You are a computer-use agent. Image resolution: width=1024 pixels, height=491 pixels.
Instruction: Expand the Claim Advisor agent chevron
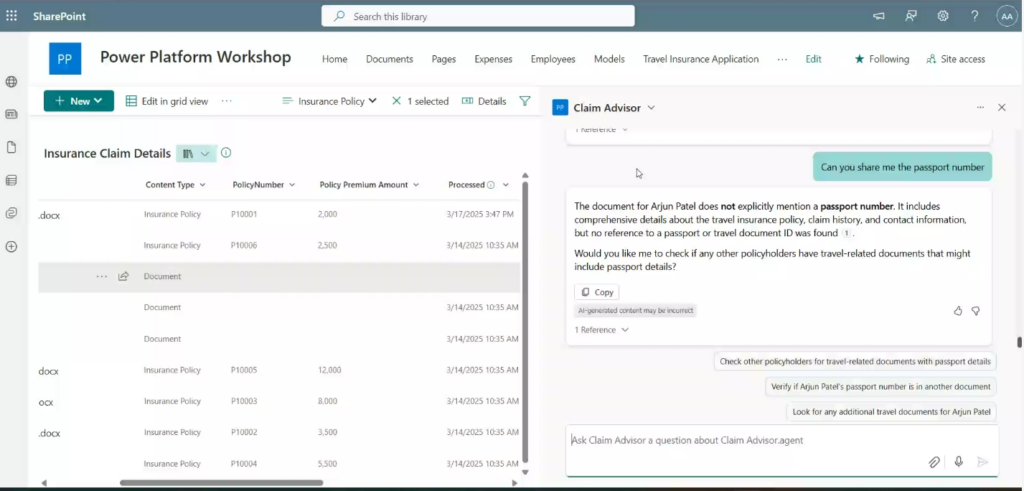[651, 108]
